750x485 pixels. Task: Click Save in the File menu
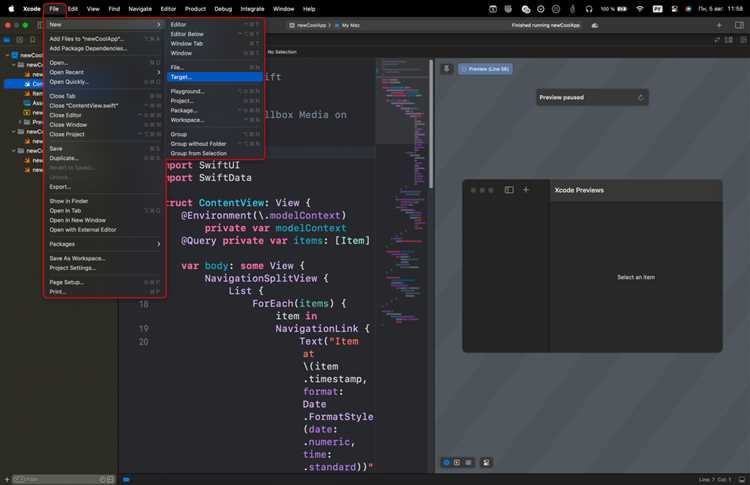tap(105, 149)
